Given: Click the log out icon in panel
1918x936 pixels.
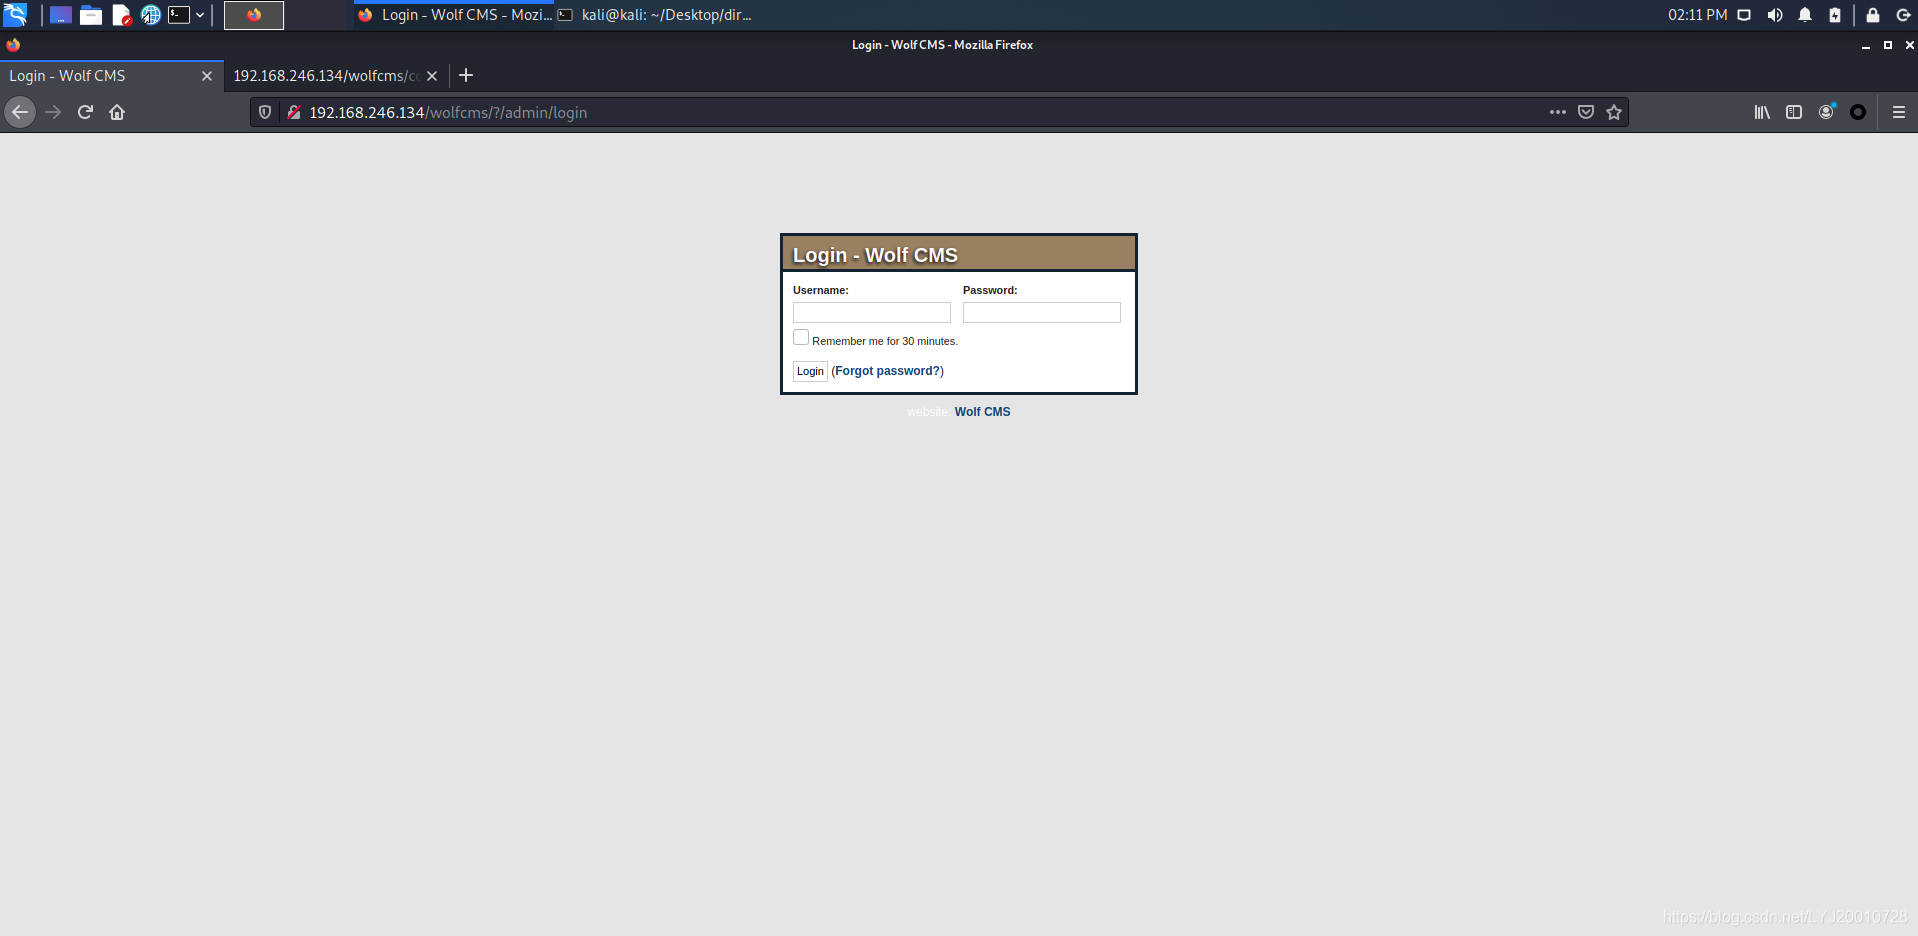Looking at the screenshot, I should point(1903,15).
